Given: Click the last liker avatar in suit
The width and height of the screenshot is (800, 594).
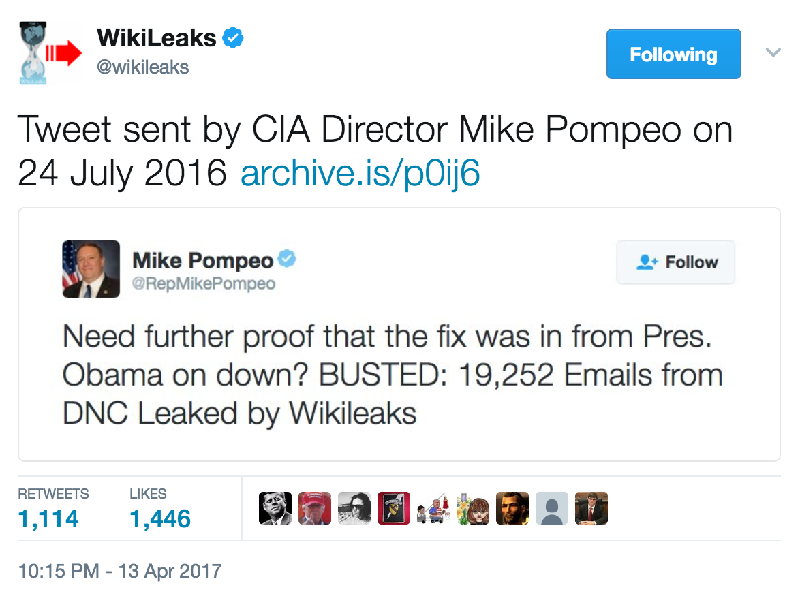Looking at the screenshot, I should (591, 508).
